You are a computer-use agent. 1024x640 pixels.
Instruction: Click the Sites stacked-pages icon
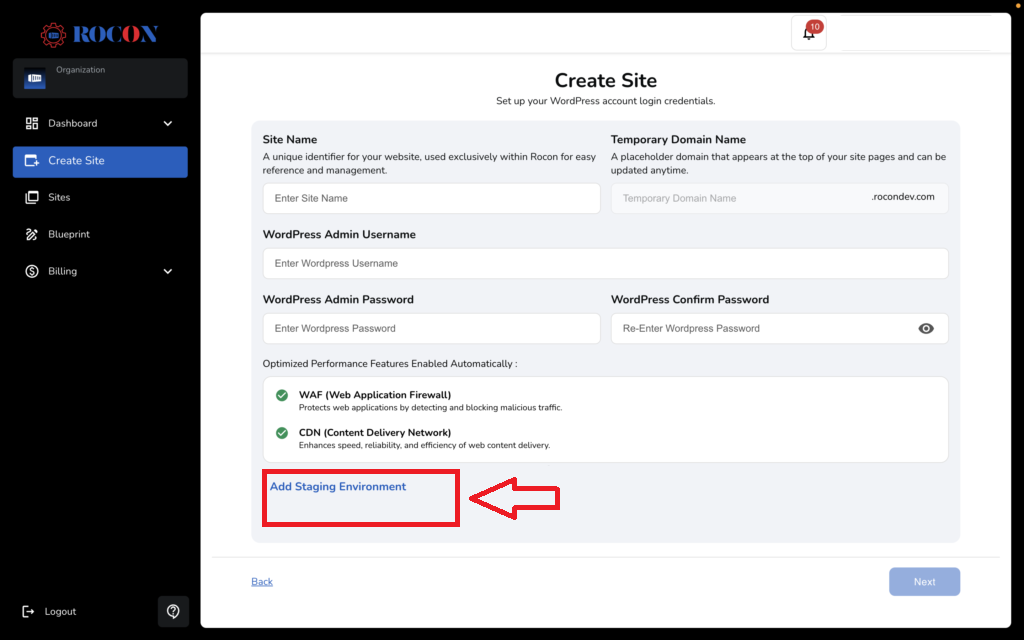coord(31,197)
